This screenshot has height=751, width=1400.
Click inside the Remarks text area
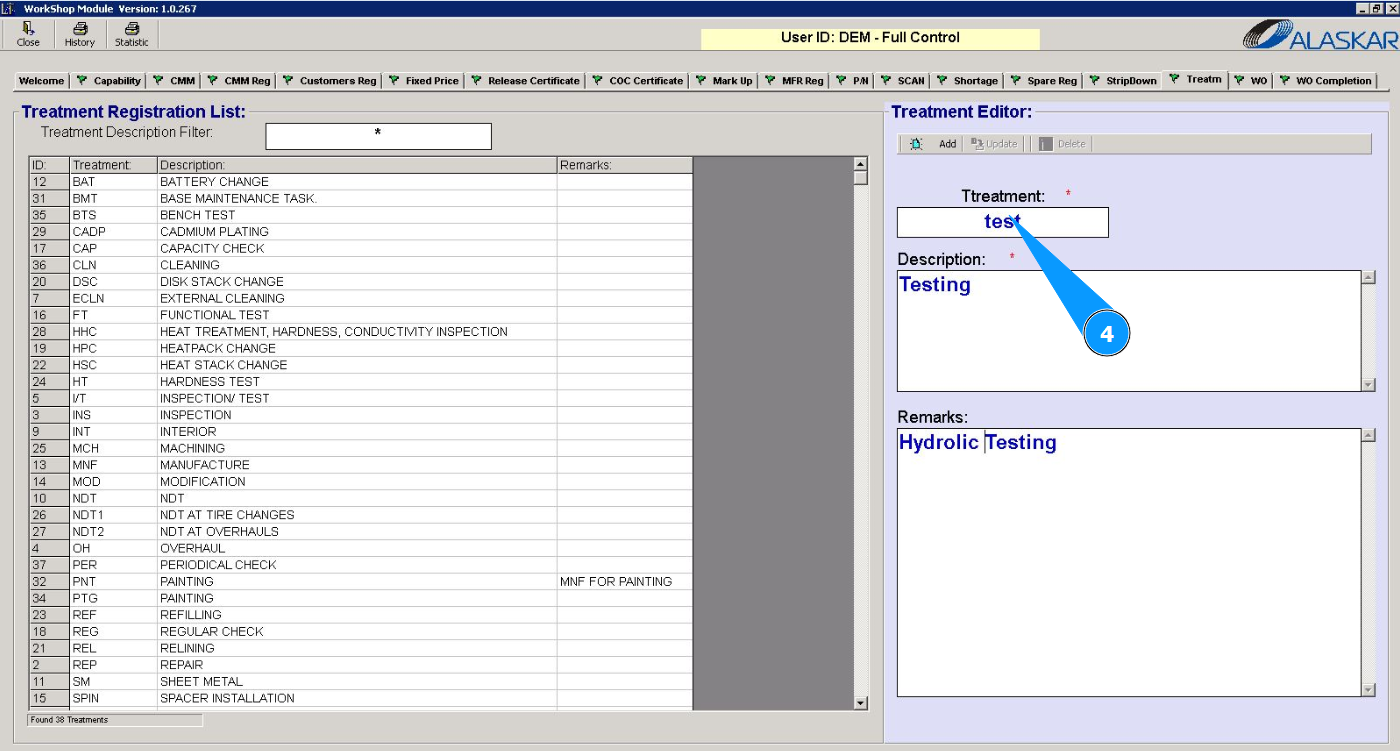(x=1129, y=562)
